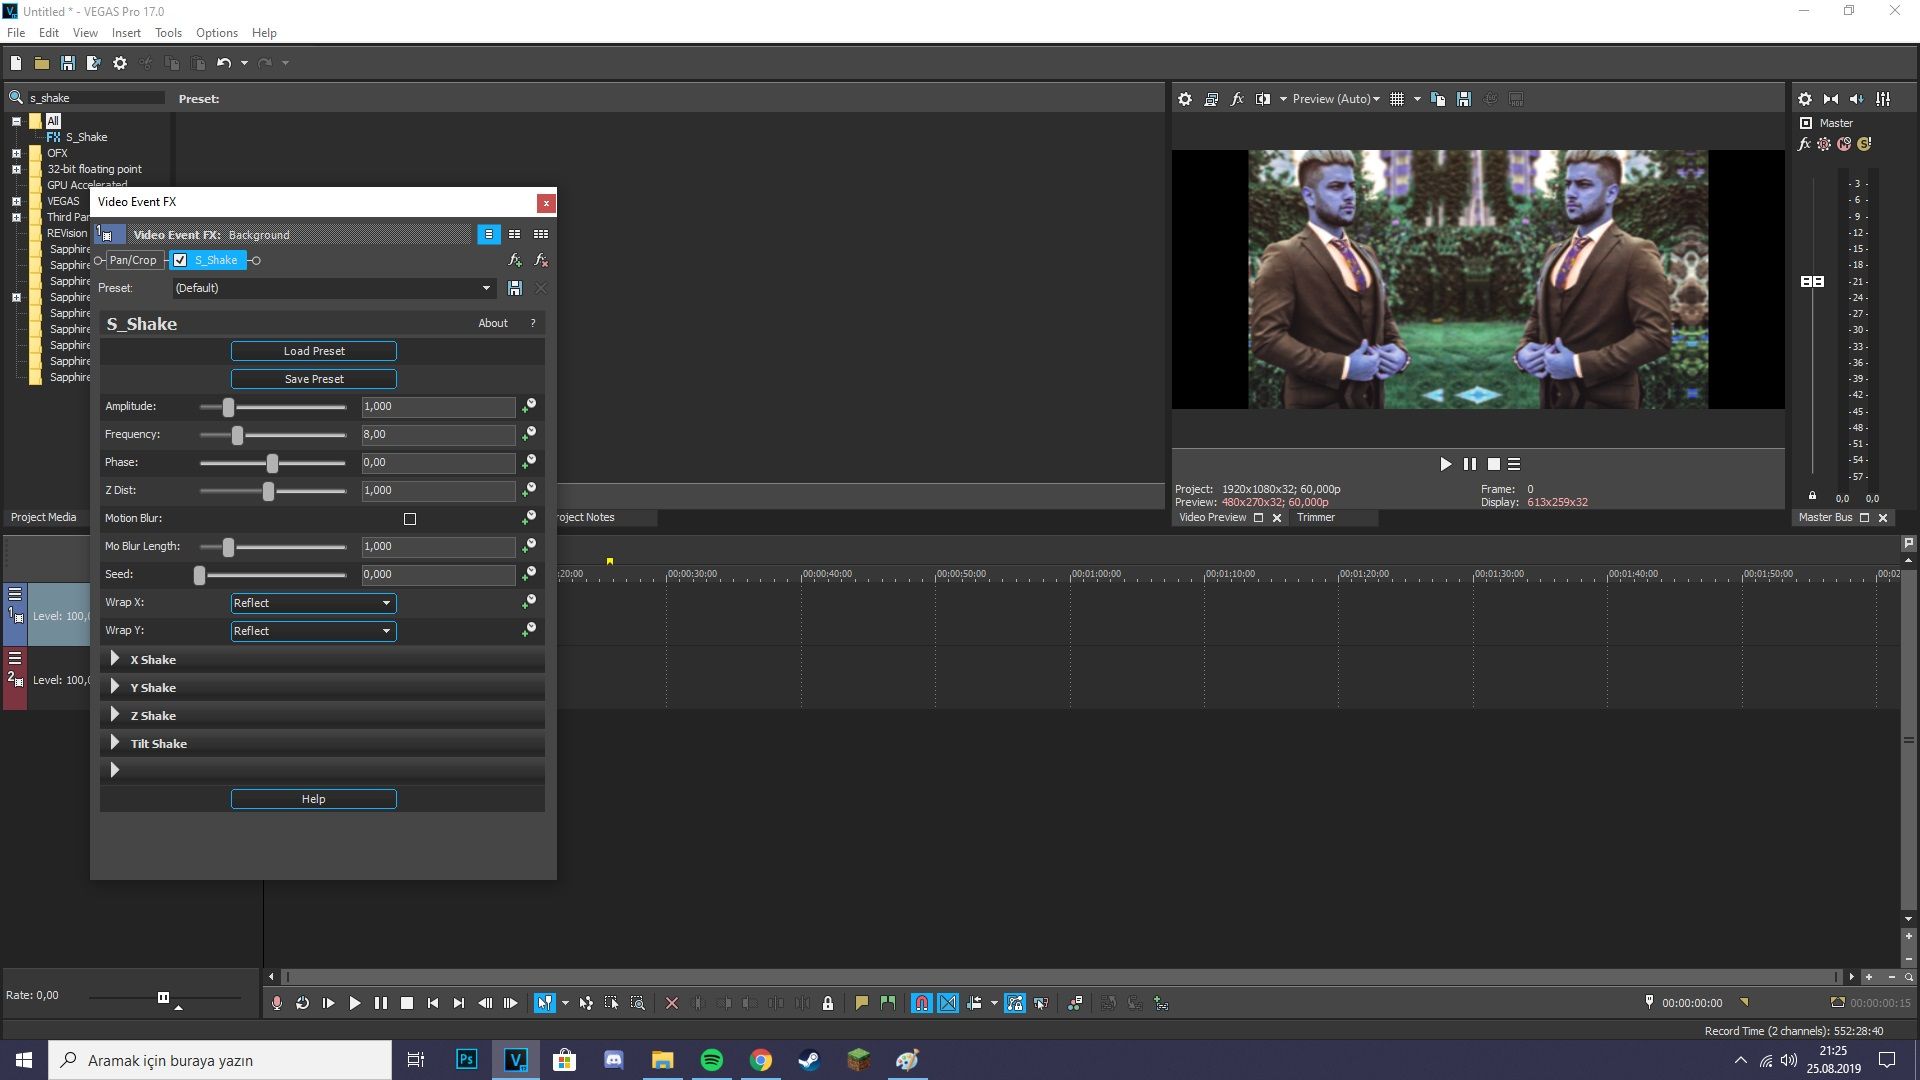
Task: Click the Record microphone button in transport
Action: 277,1003
